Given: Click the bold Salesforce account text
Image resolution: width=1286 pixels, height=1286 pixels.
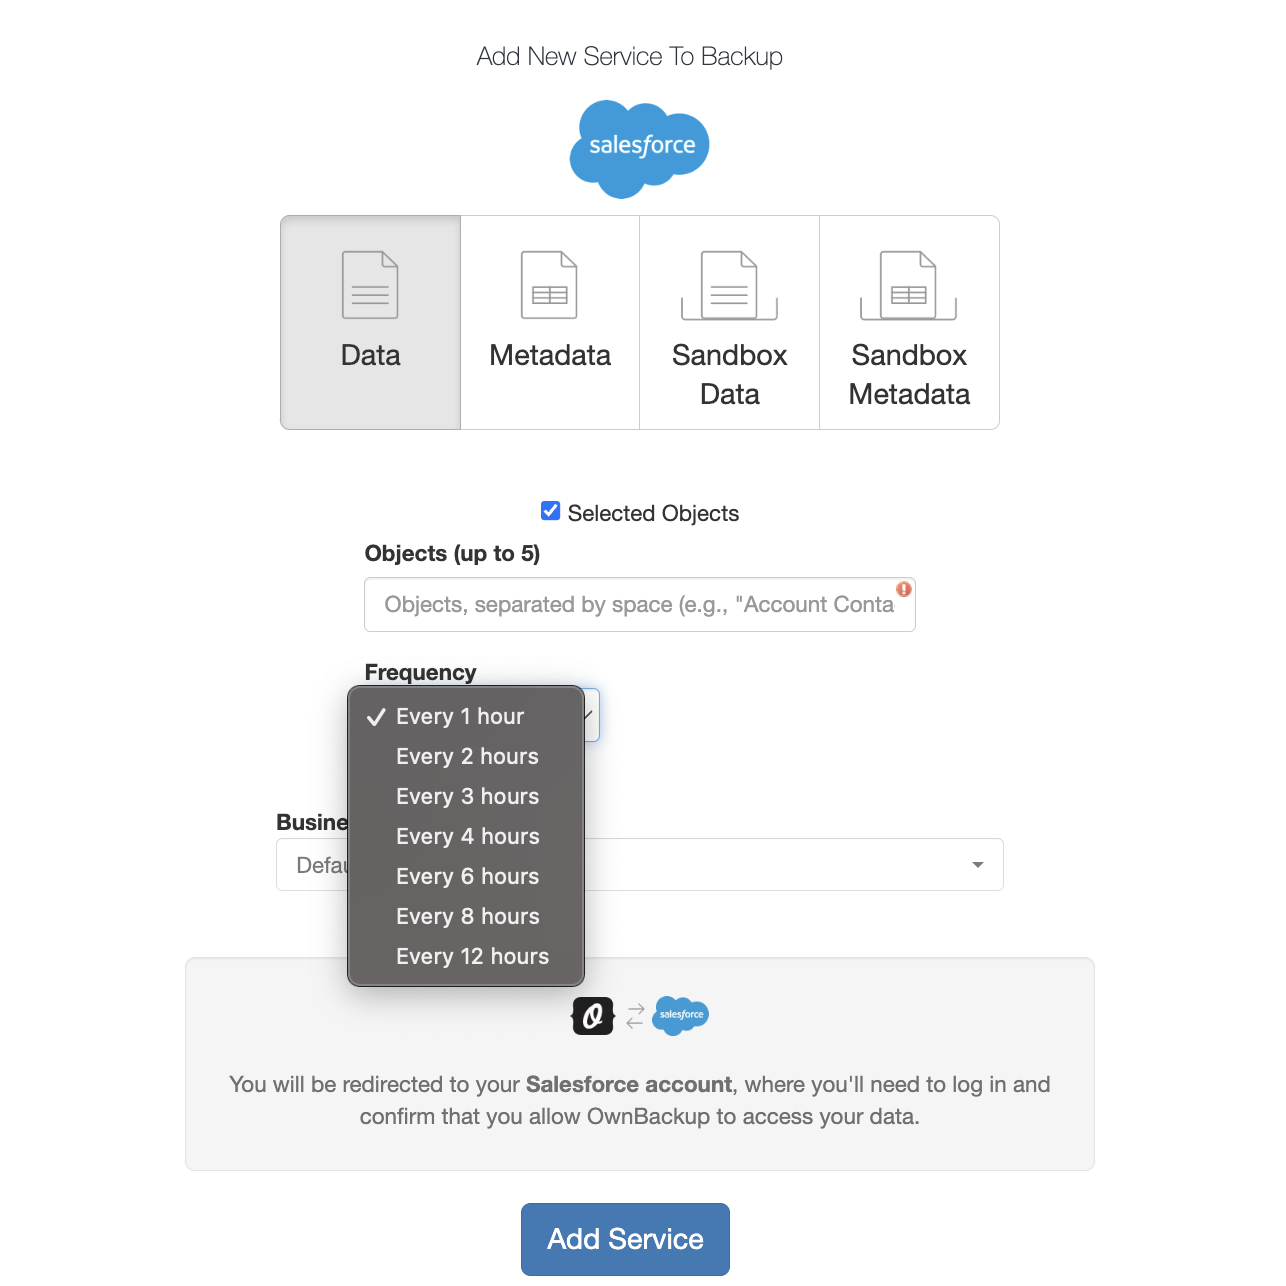Looking at the screenshot, I should [x=629, y=1084].
